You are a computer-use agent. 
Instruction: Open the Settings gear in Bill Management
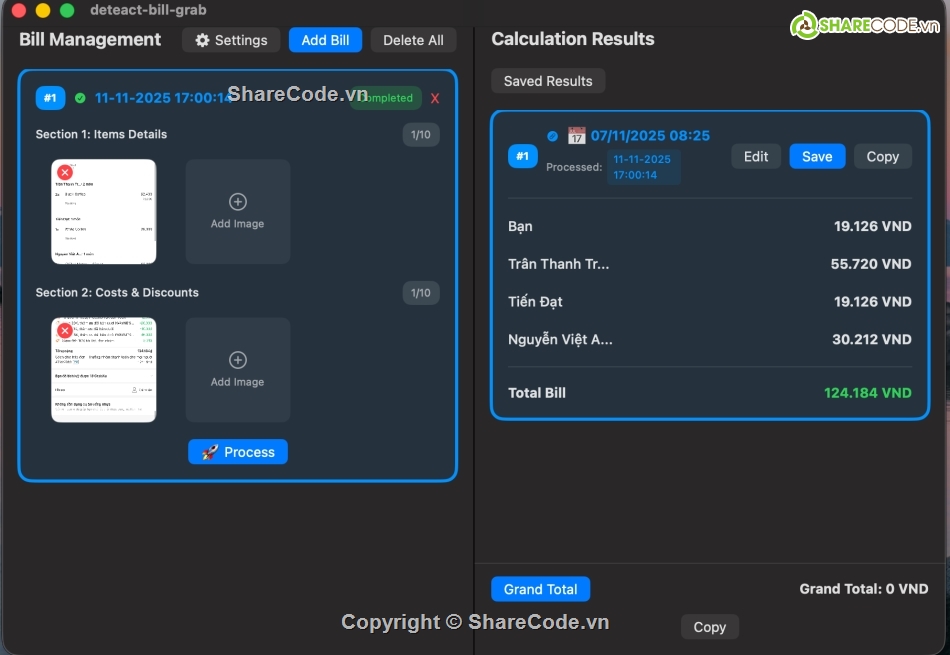point(203,40)
